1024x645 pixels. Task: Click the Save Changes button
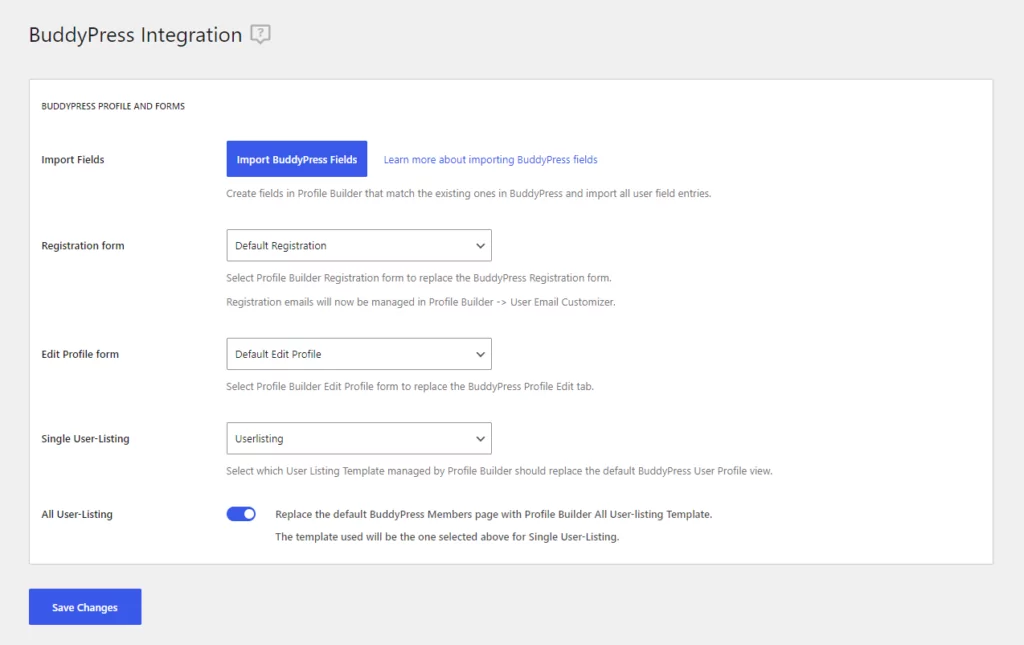tap(85, 606)
